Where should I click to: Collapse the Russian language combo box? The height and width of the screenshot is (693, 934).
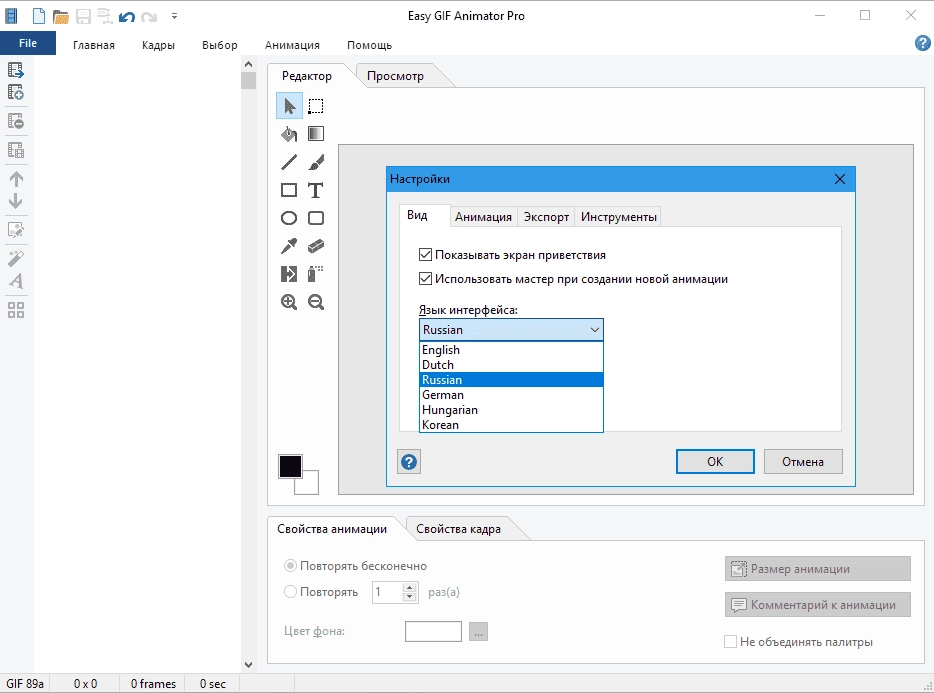tap(594, 330)
